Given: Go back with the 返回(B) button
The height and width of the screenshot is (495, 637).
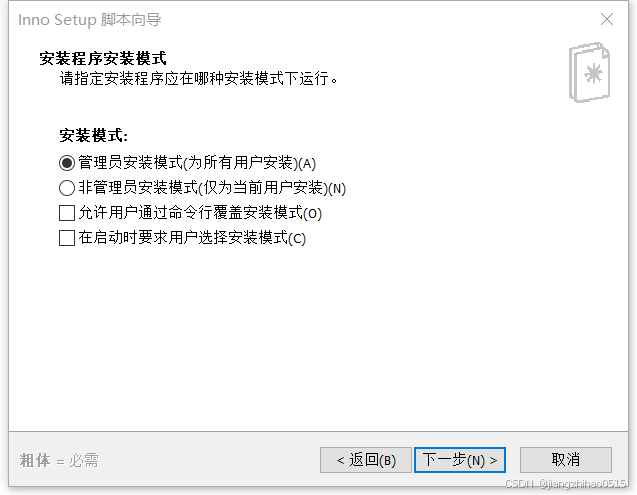Looking at the screenshot, I should (x=366, y=460).
